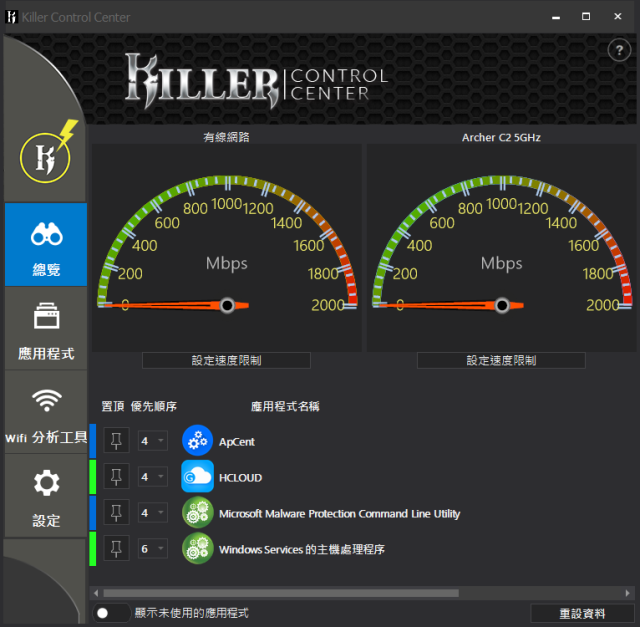Click the Killer Control Center logo
This screenshot has height=627, width=640.
coord(256,81)
